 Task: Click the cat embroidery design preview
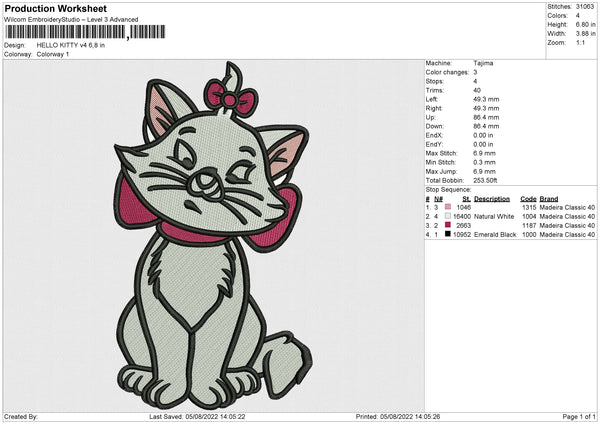click(214, 235)
